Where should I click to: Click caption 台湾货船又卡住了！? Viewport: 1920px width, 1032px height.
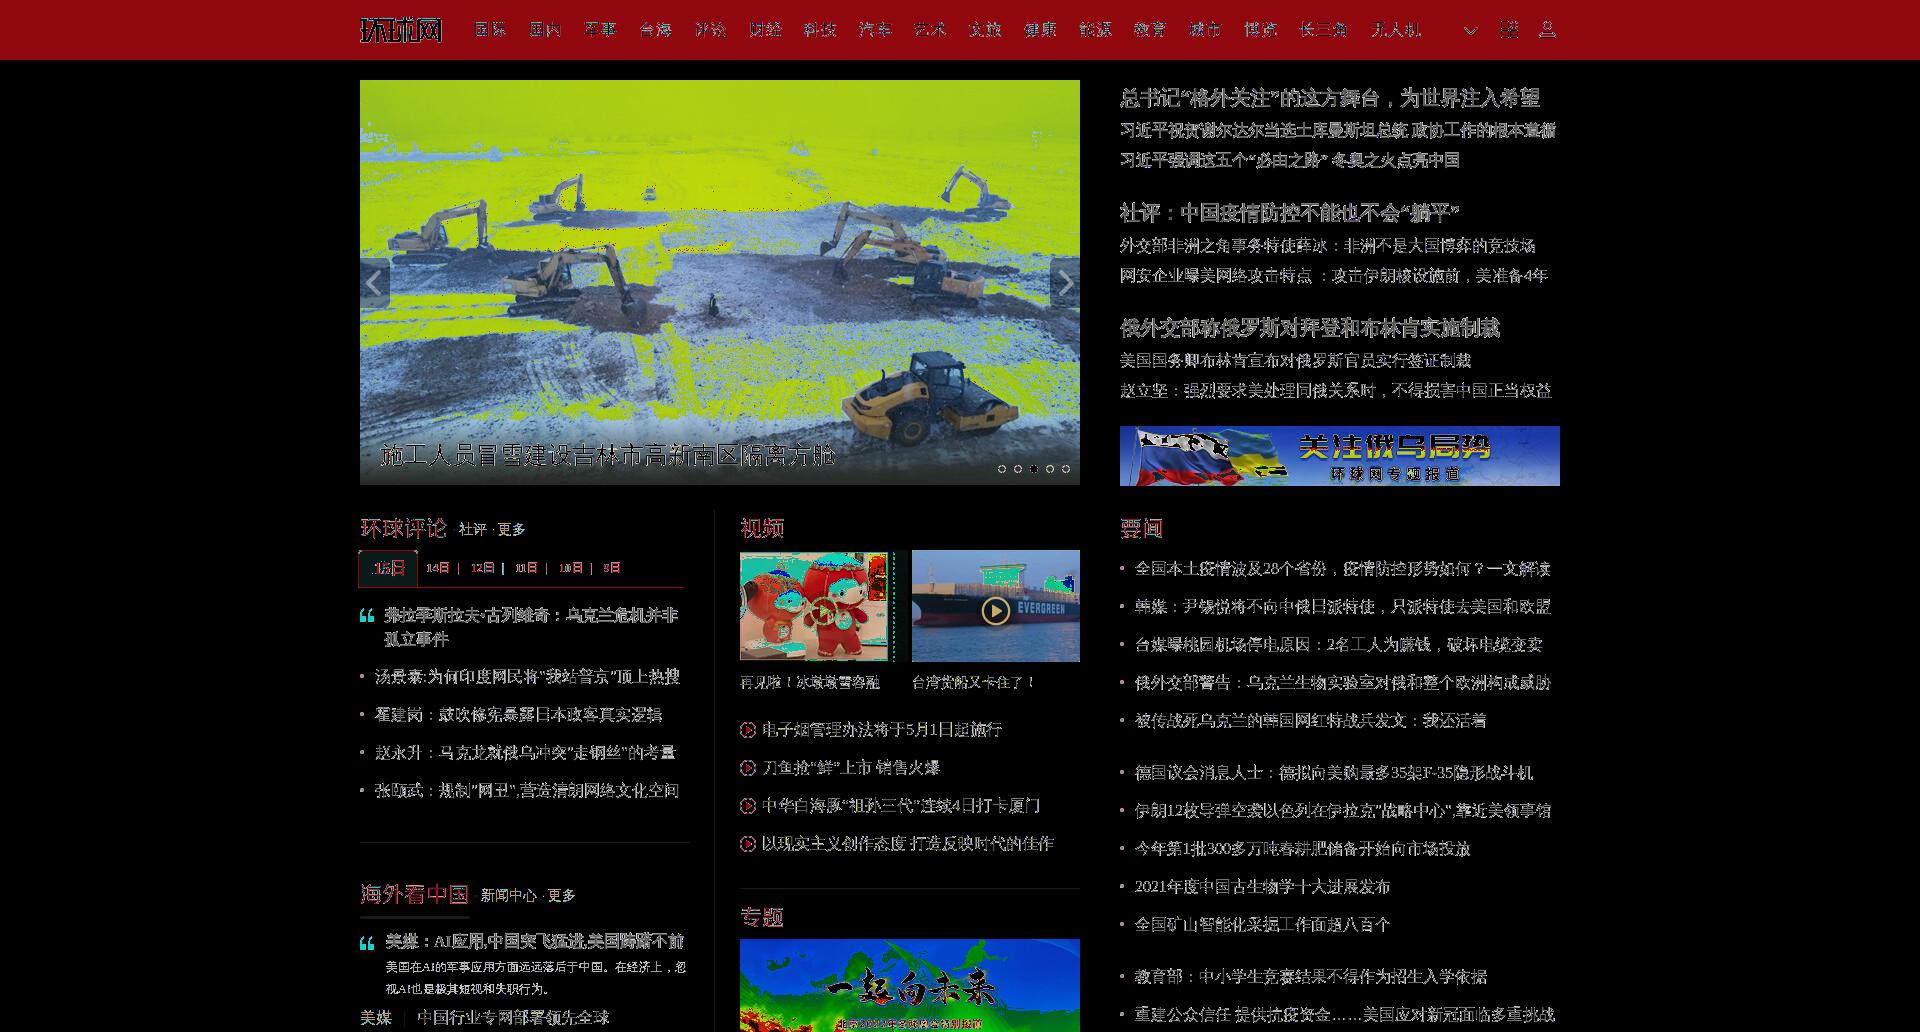974,683
